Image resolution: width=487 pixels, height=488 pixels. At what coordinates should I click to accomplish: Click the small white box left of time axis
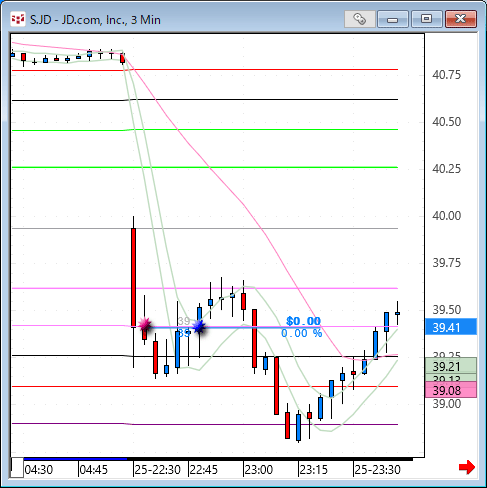(x=17, y=468)
